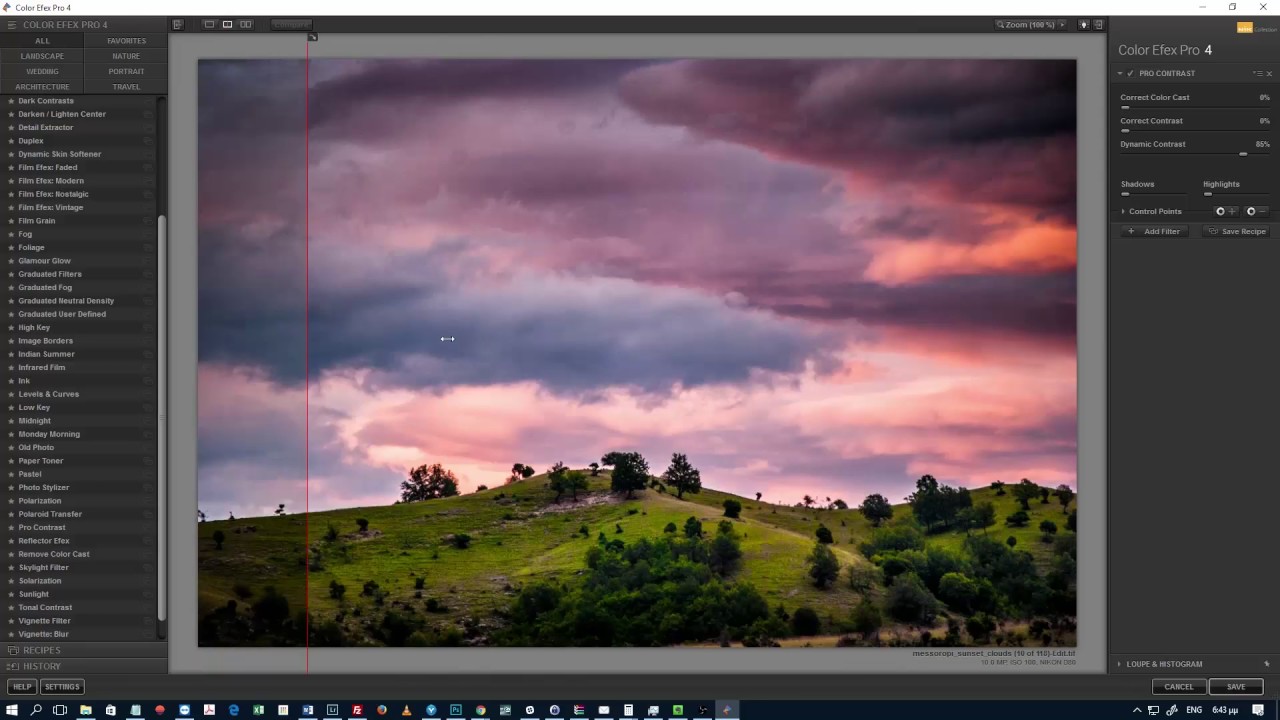1280x720 pixels.
Task: Expand the Control Points section
Action: click(1123, 212)
